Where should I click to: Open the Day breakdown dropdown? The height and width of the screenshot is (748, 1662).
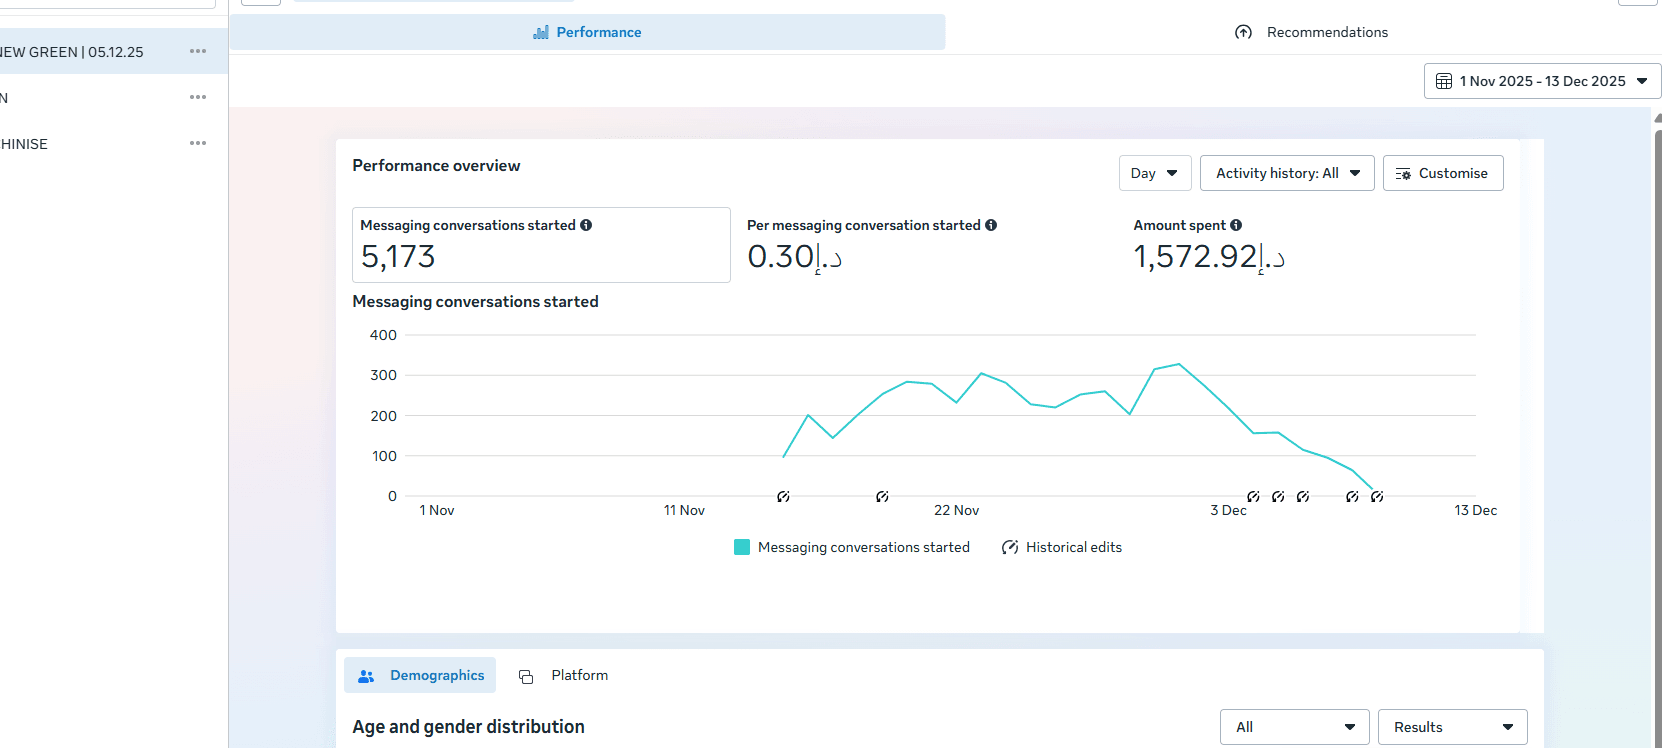(1155, 173)
